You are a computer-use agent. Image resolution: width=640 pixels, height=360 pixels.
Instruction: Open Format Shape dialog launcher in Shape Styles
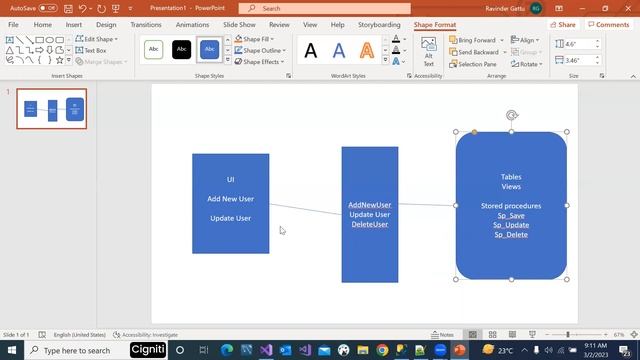click(289, 76)
